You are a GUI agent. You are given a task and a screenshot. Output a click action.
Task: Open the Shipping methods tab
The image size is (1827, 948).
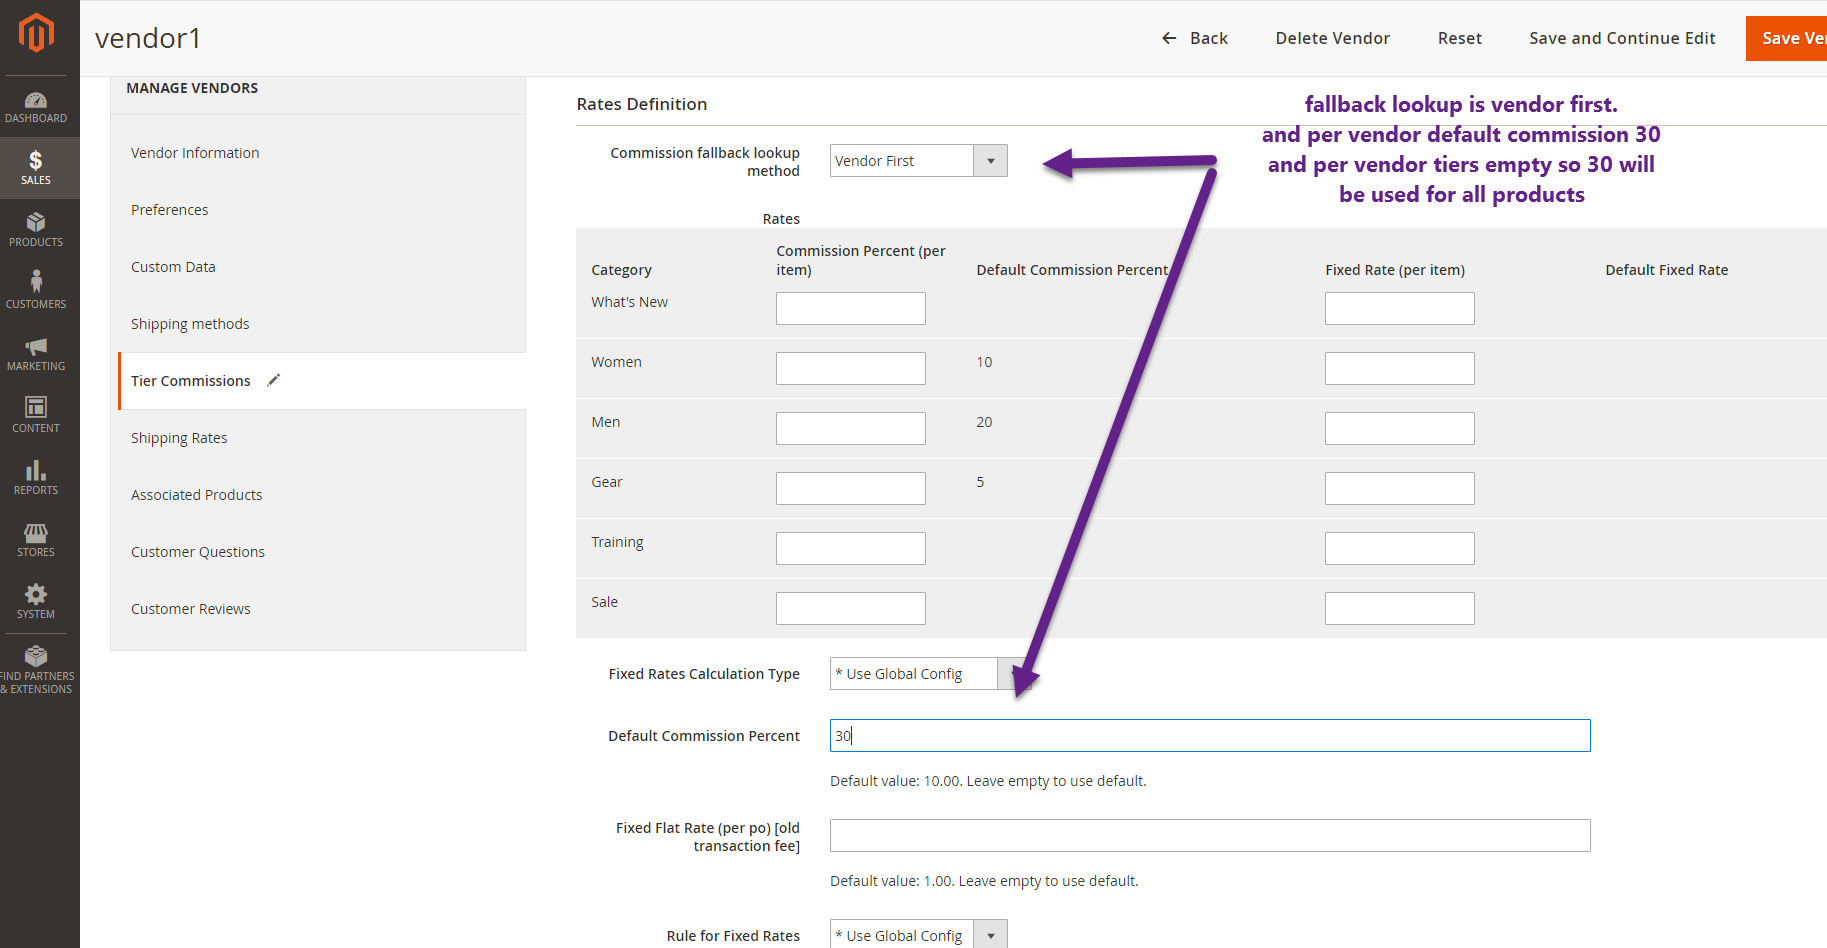point(190,324)
